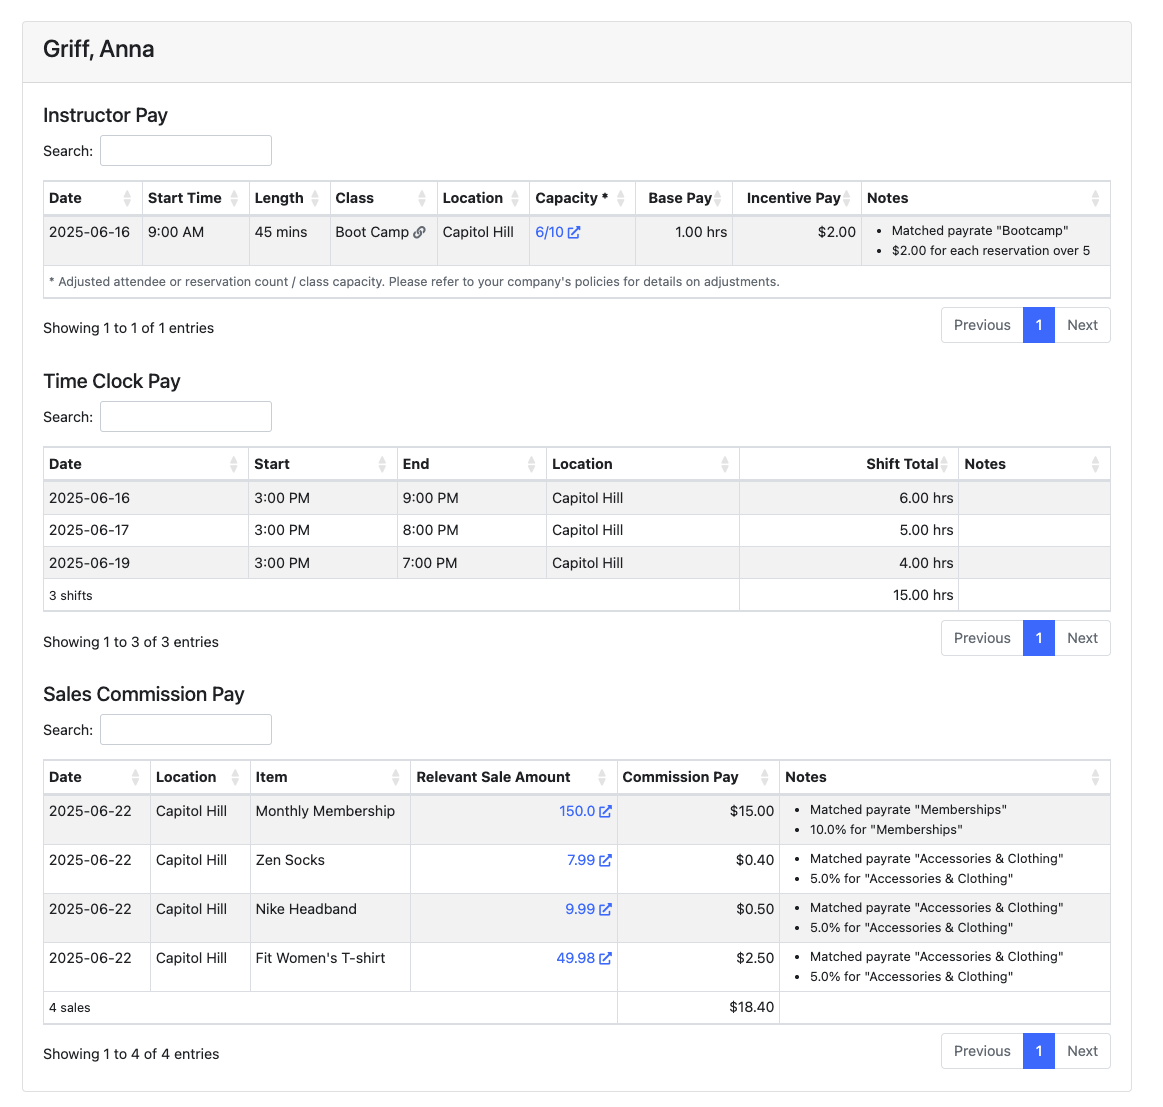Image resolution: width=1163 pixels, height=1107 pixels.
Task: Open the 6/10 capacity external link icon
Action: coord(573,232)
